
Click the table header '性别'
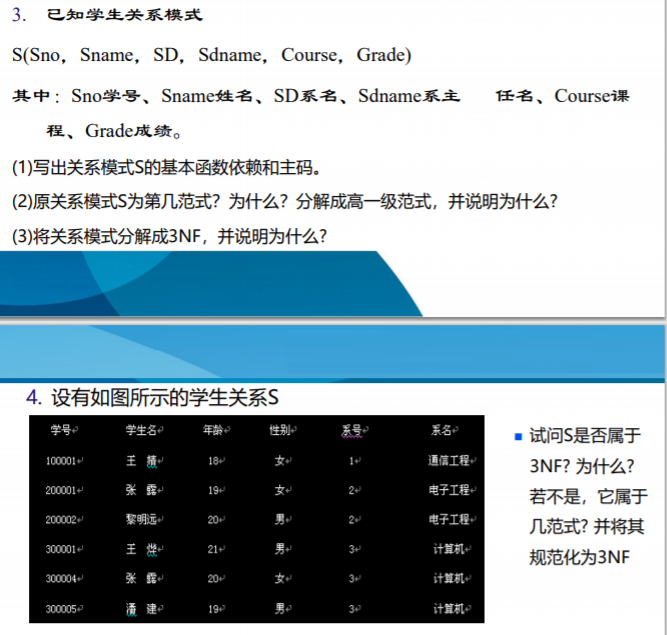coord(282,430)
